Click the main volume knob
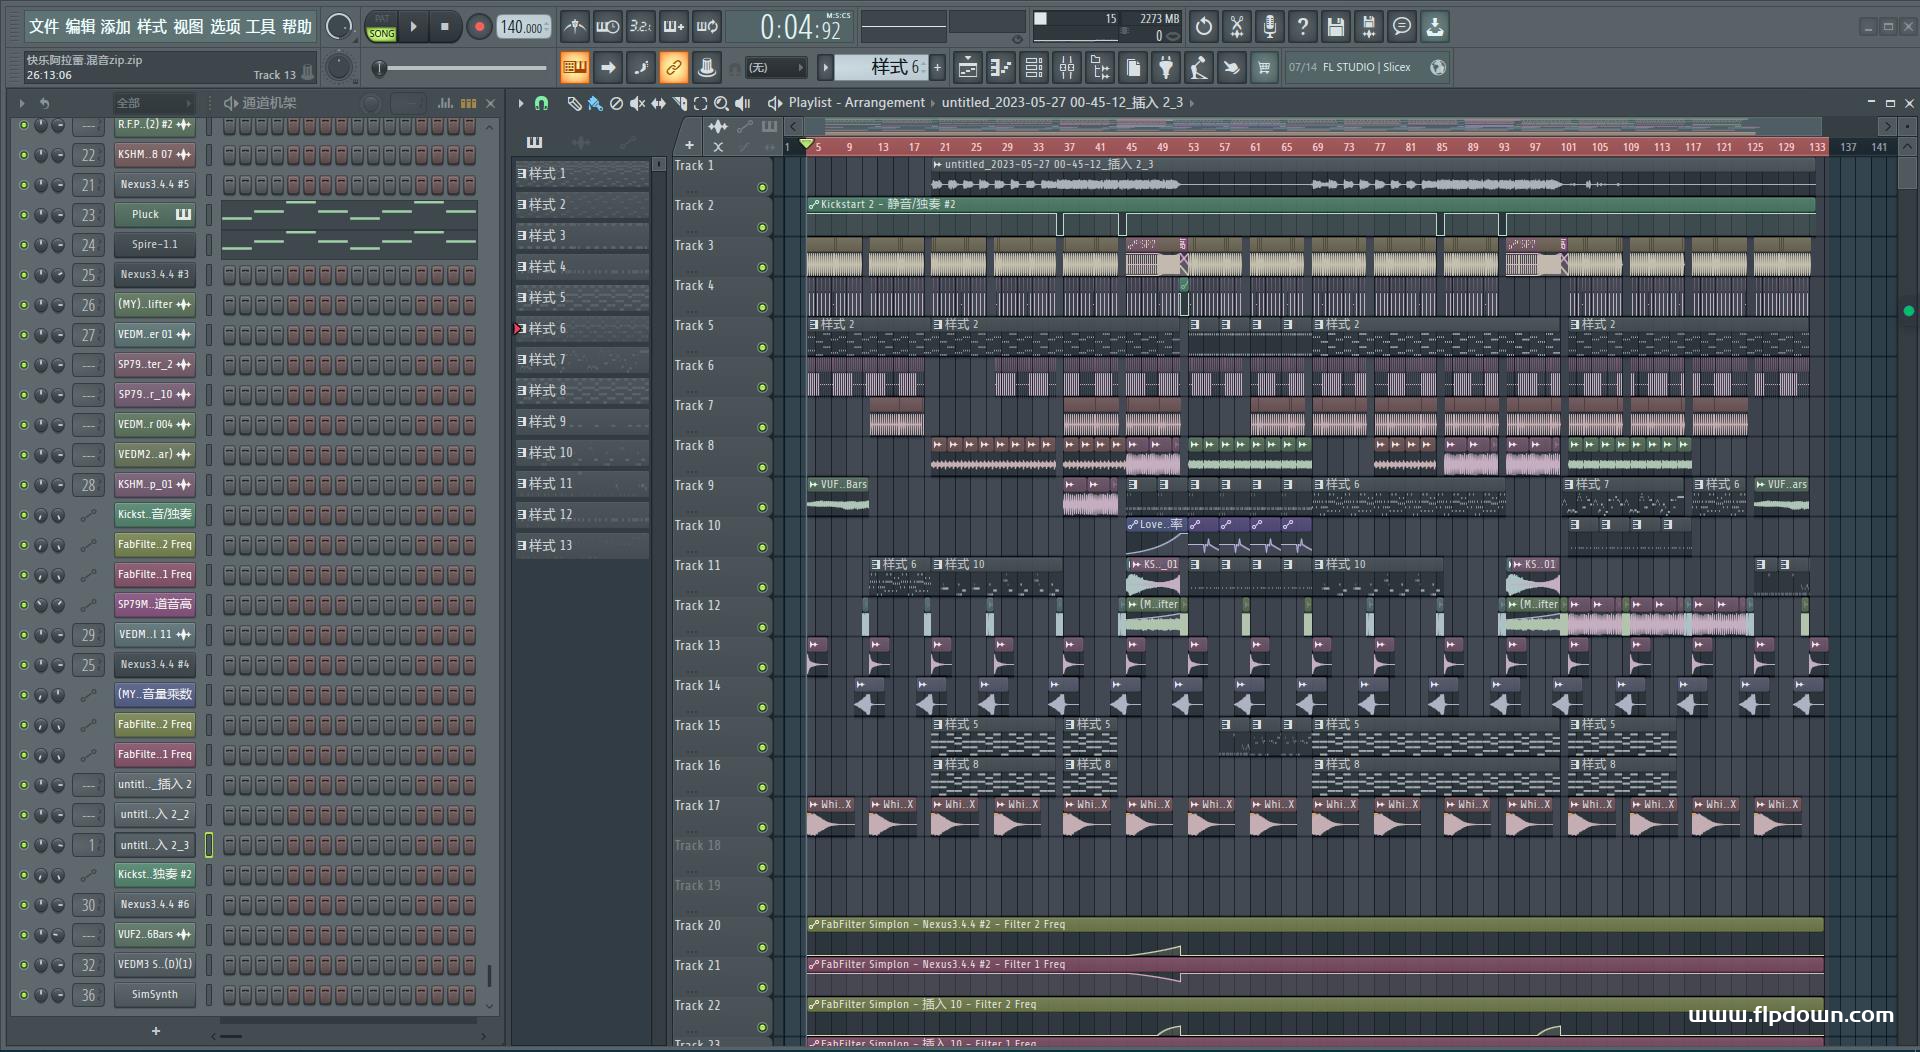 pos(340,27)
